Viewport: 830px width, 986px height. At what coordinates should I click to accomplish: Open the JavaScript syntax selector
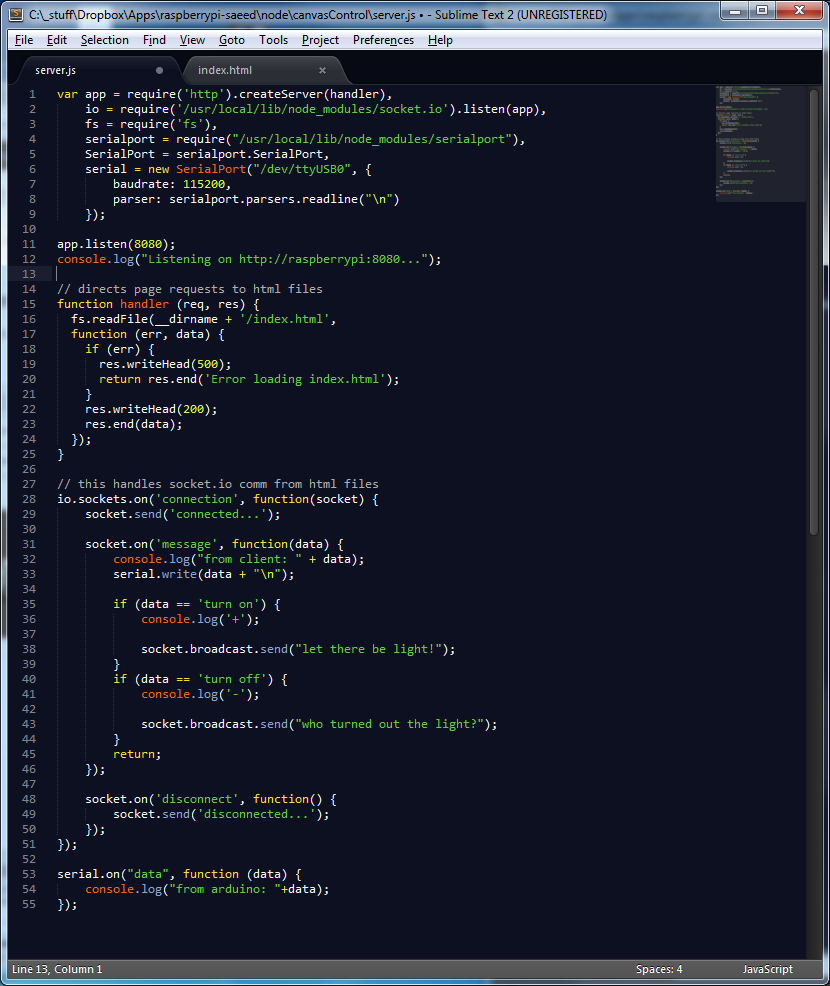coord(767,969)
